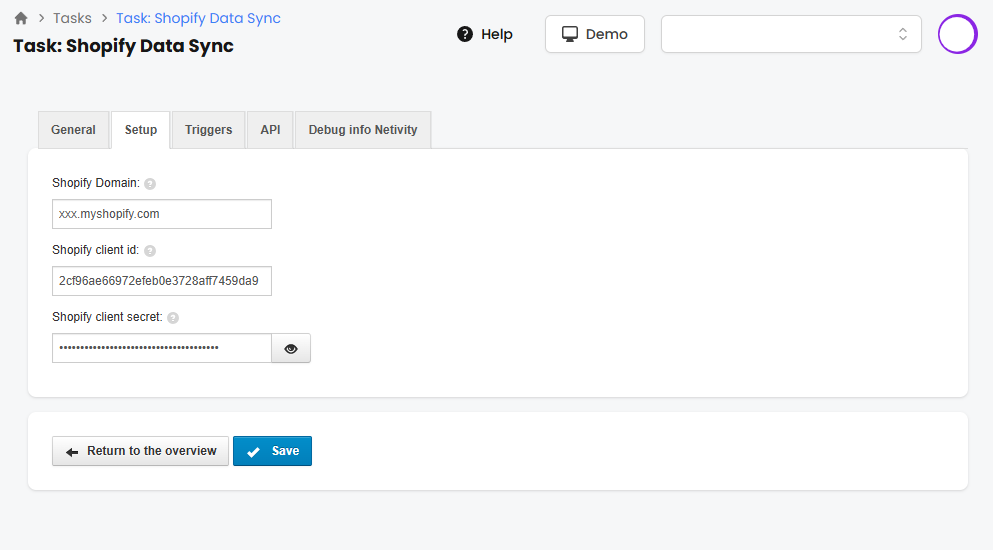The image size is (993, 550).
Task: Switch to the API tab
Action: pos(270,130)
